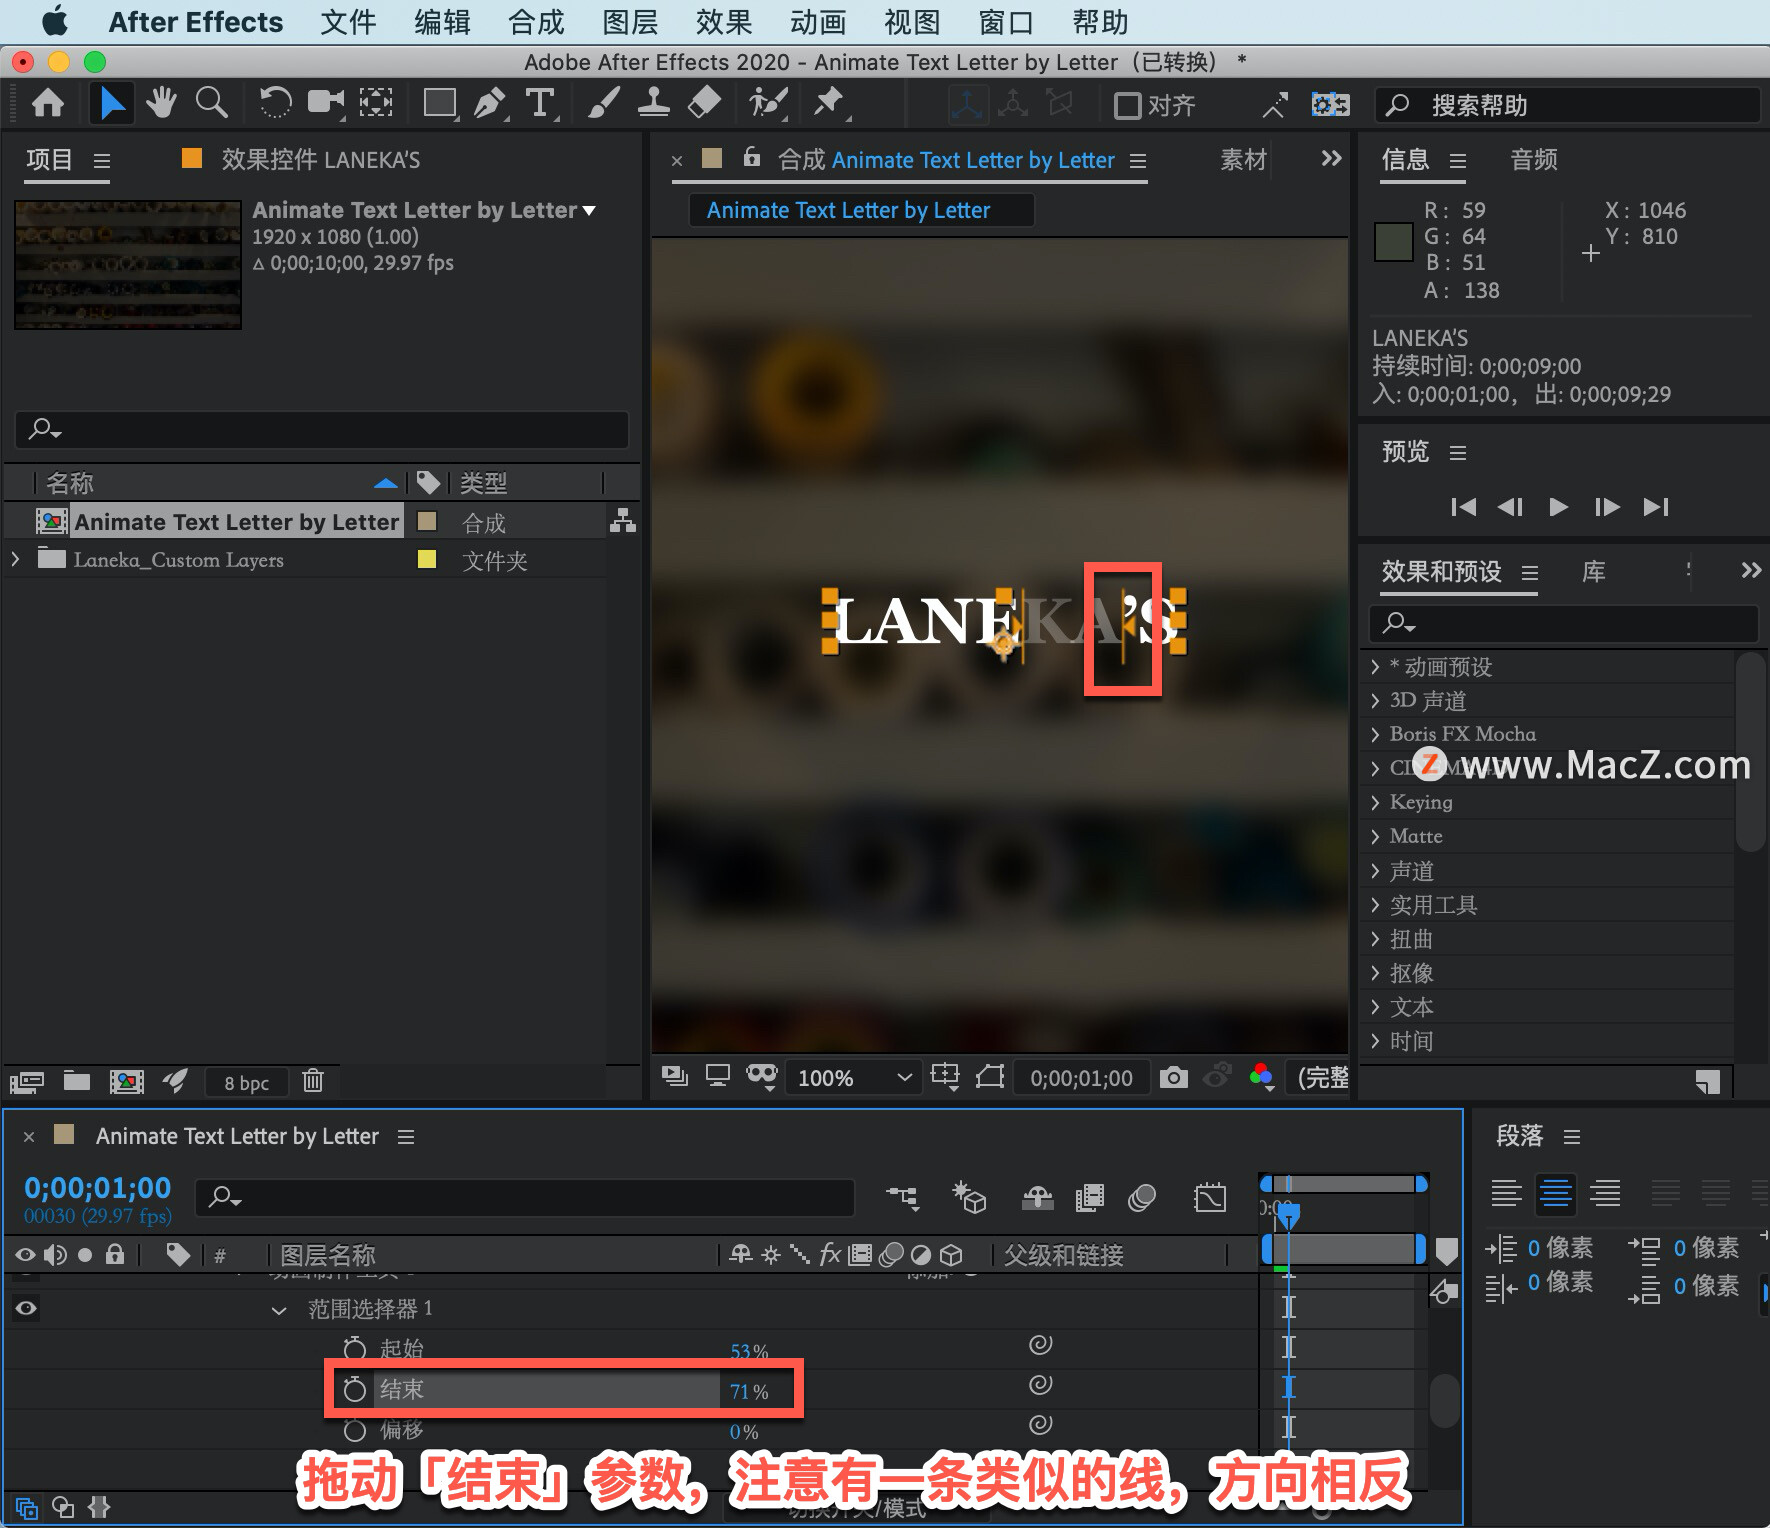Select the Brush tool
1770x1528 pixels.
pyautogui.click(x=603, y=103)
